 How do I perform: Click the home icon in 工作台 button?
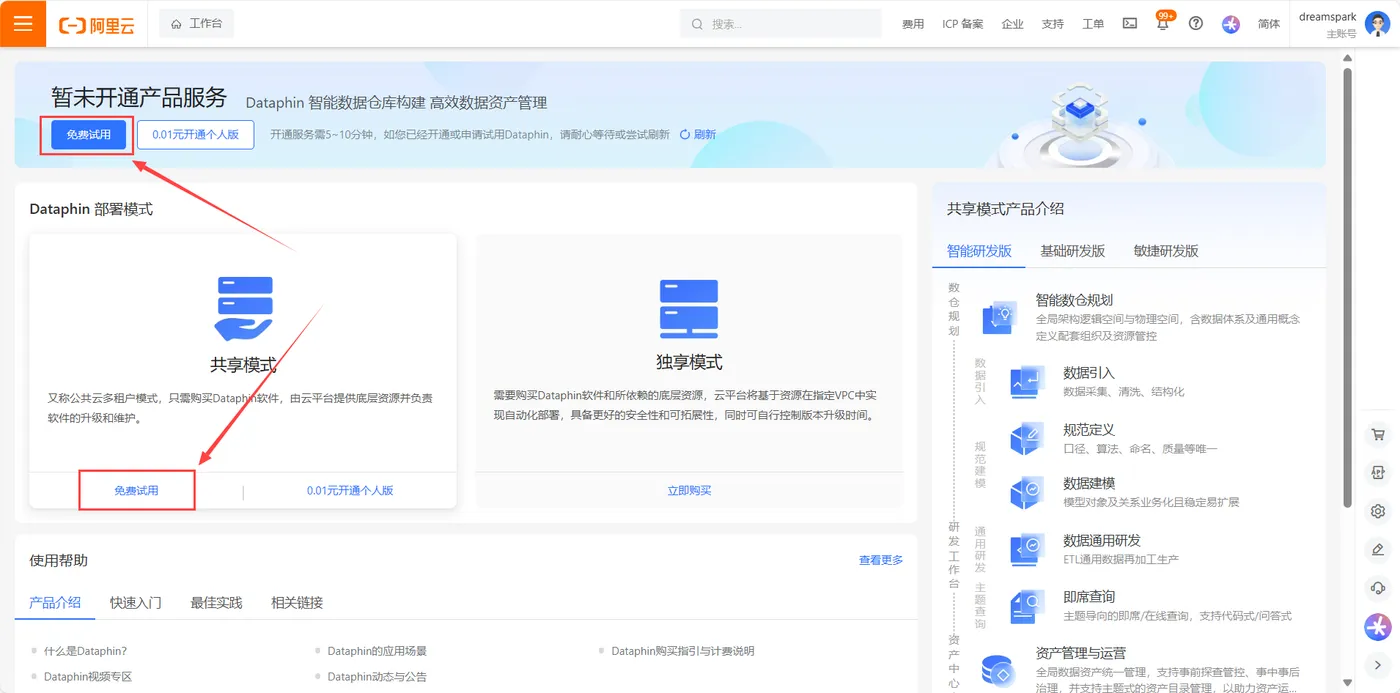[176, 24]
